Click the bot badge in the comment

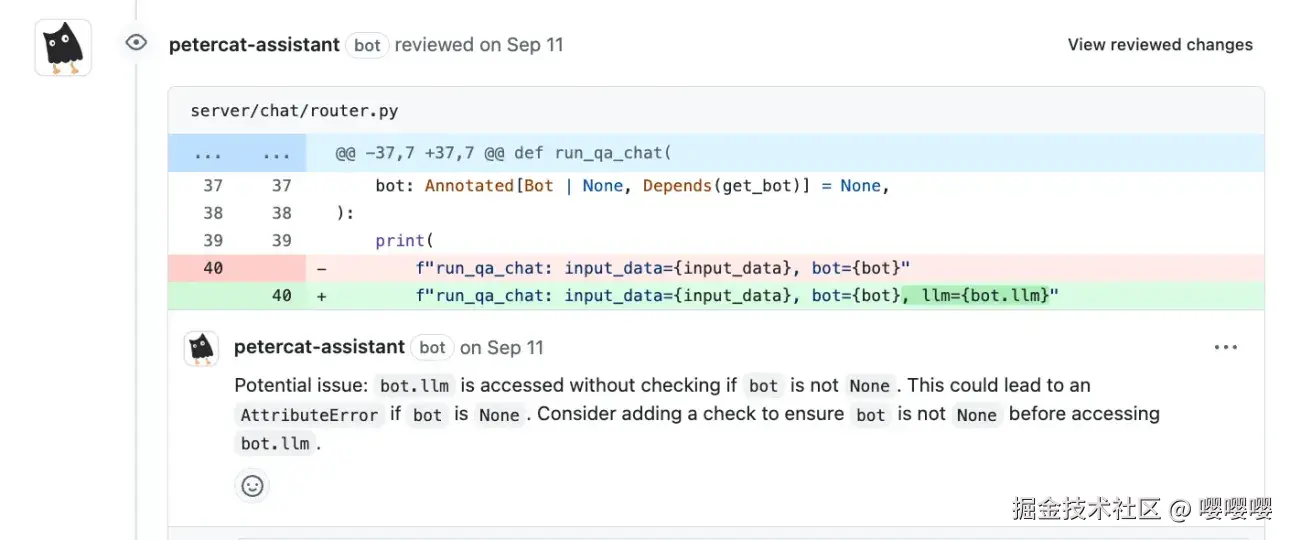(432, 347)
